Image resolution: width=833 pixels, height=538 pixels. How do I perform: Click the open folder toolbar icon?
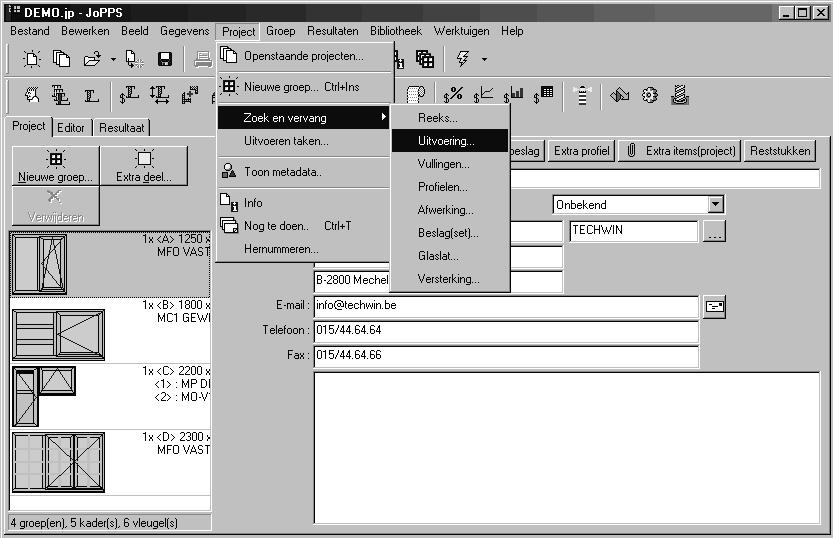[92, 58]
